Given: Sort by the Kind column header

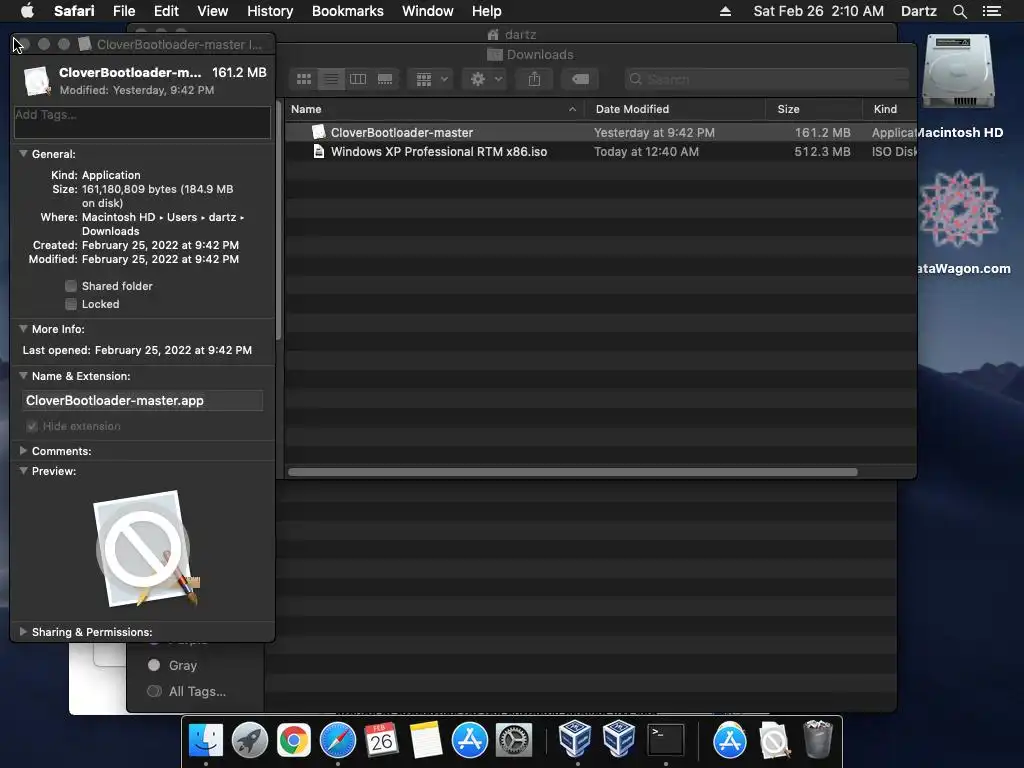Looking at the screenshot, I should point(889,109).
